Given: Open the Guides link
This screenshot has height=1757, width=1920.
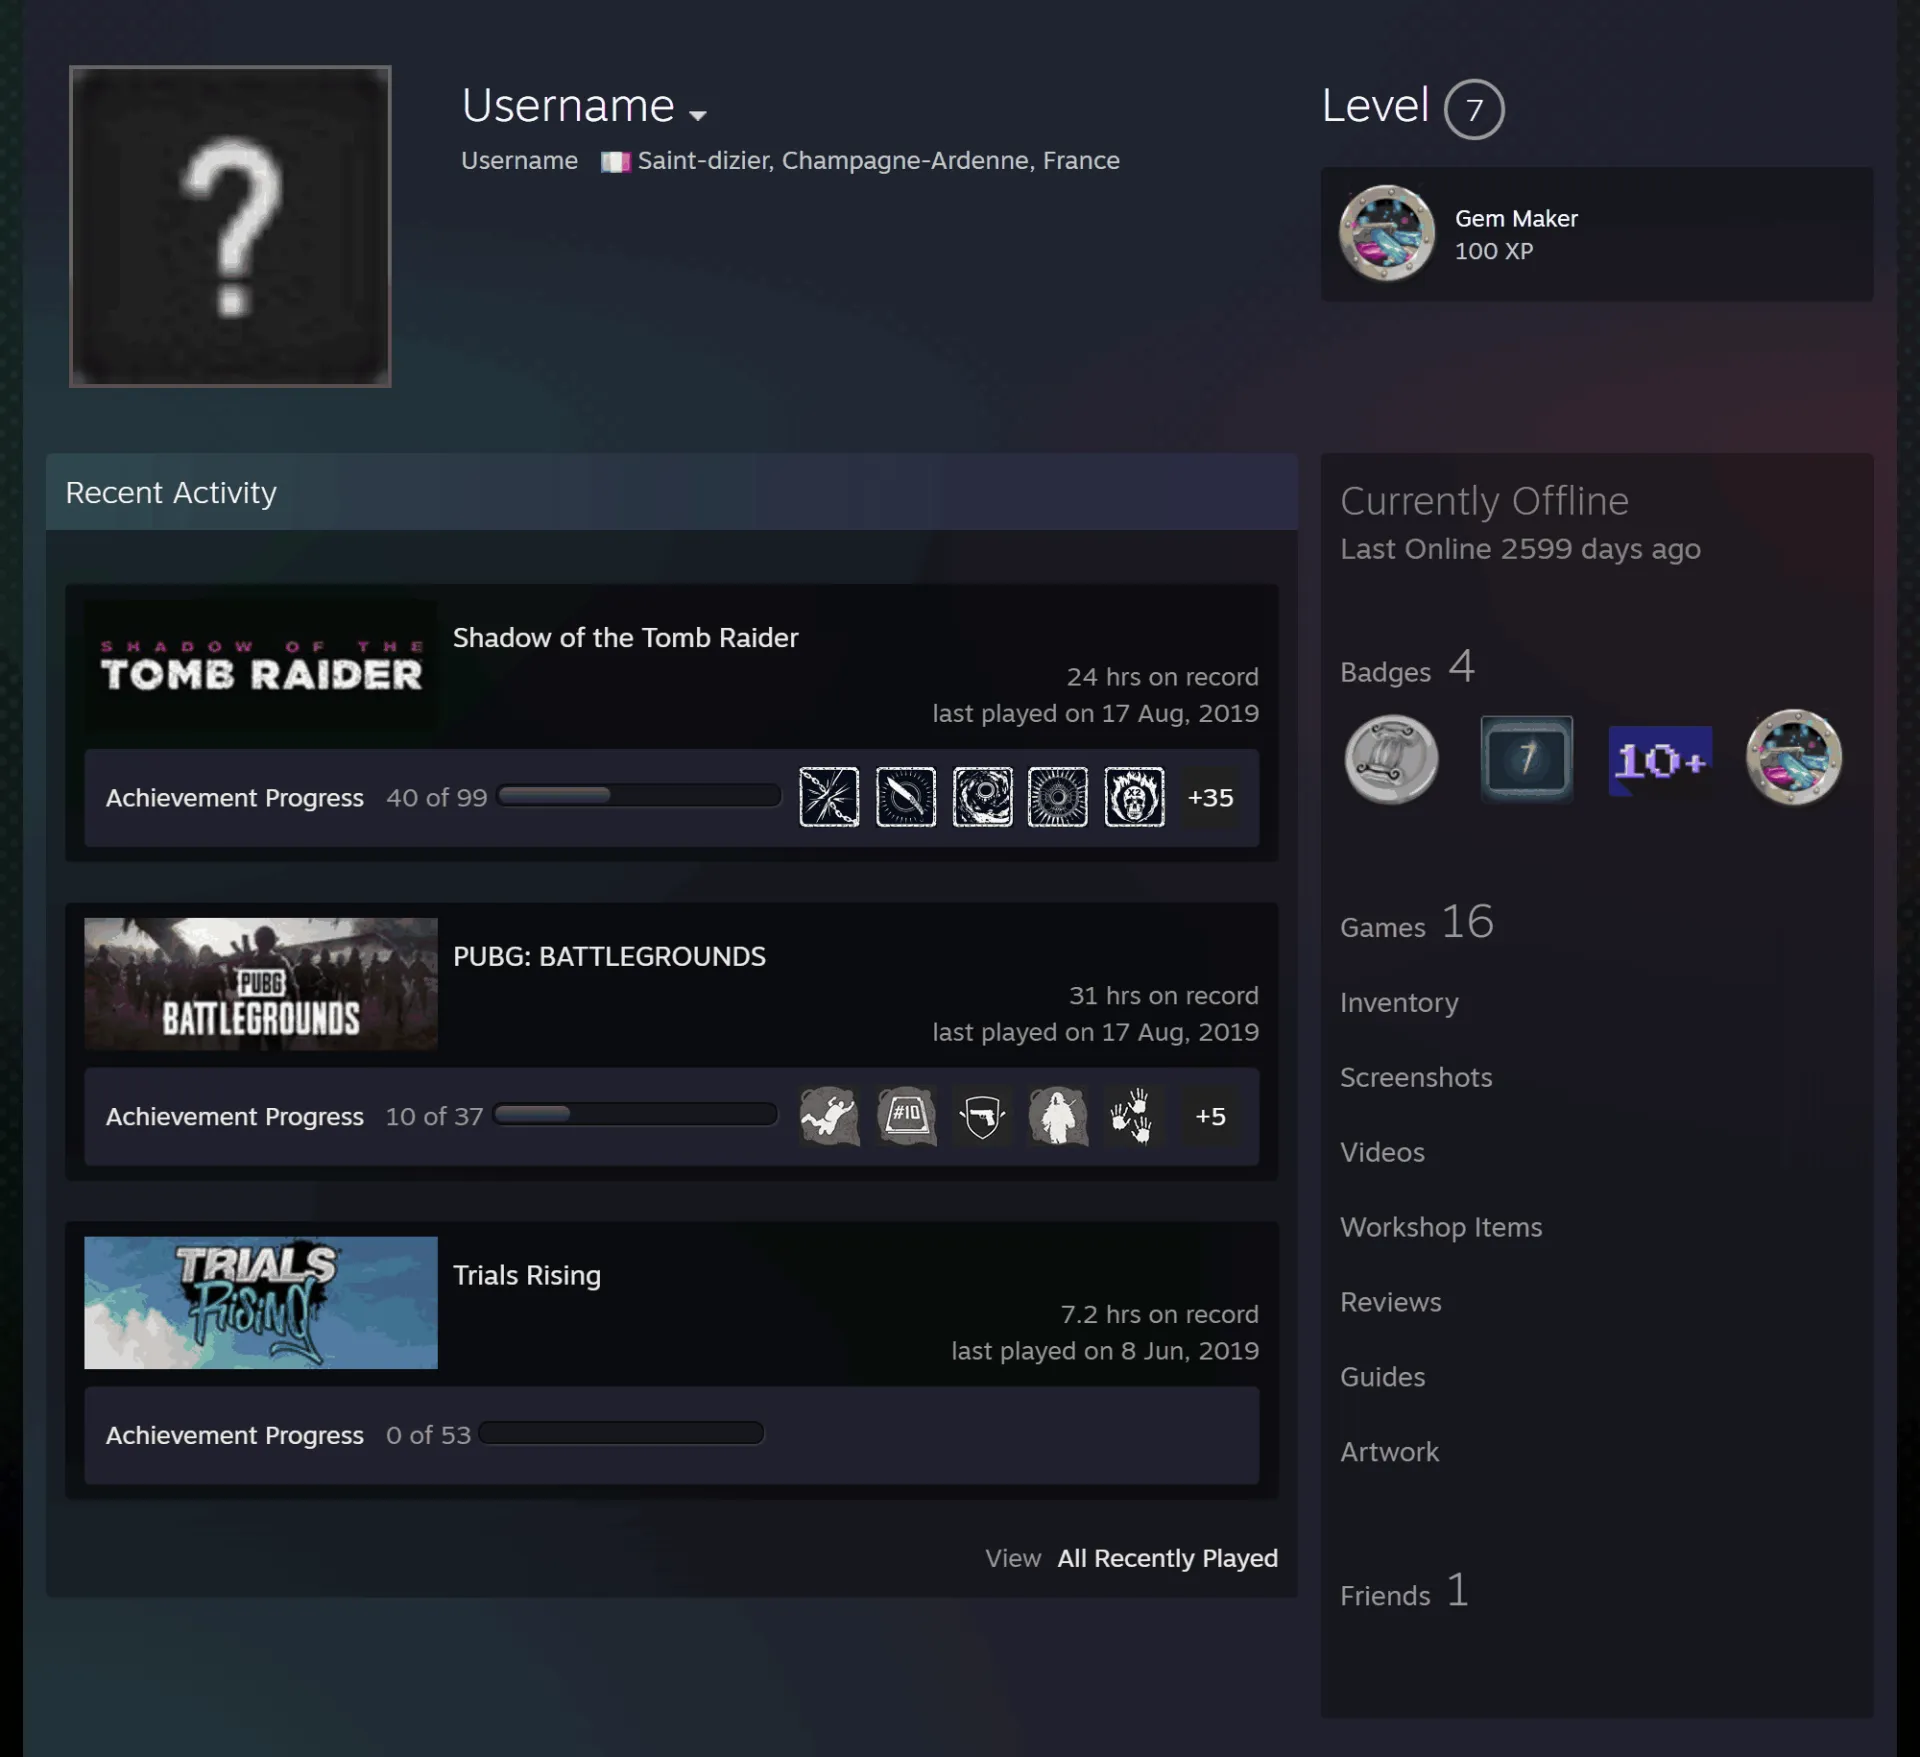Looking at the screenshot, I should [1383, 1378].
